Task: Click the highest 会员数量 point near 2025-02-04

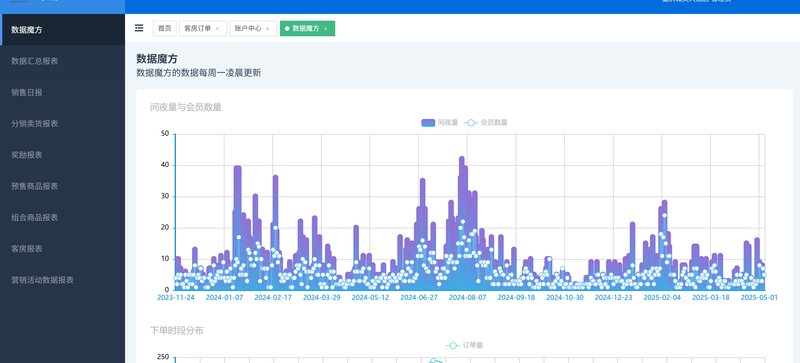Action: point(664,215)
